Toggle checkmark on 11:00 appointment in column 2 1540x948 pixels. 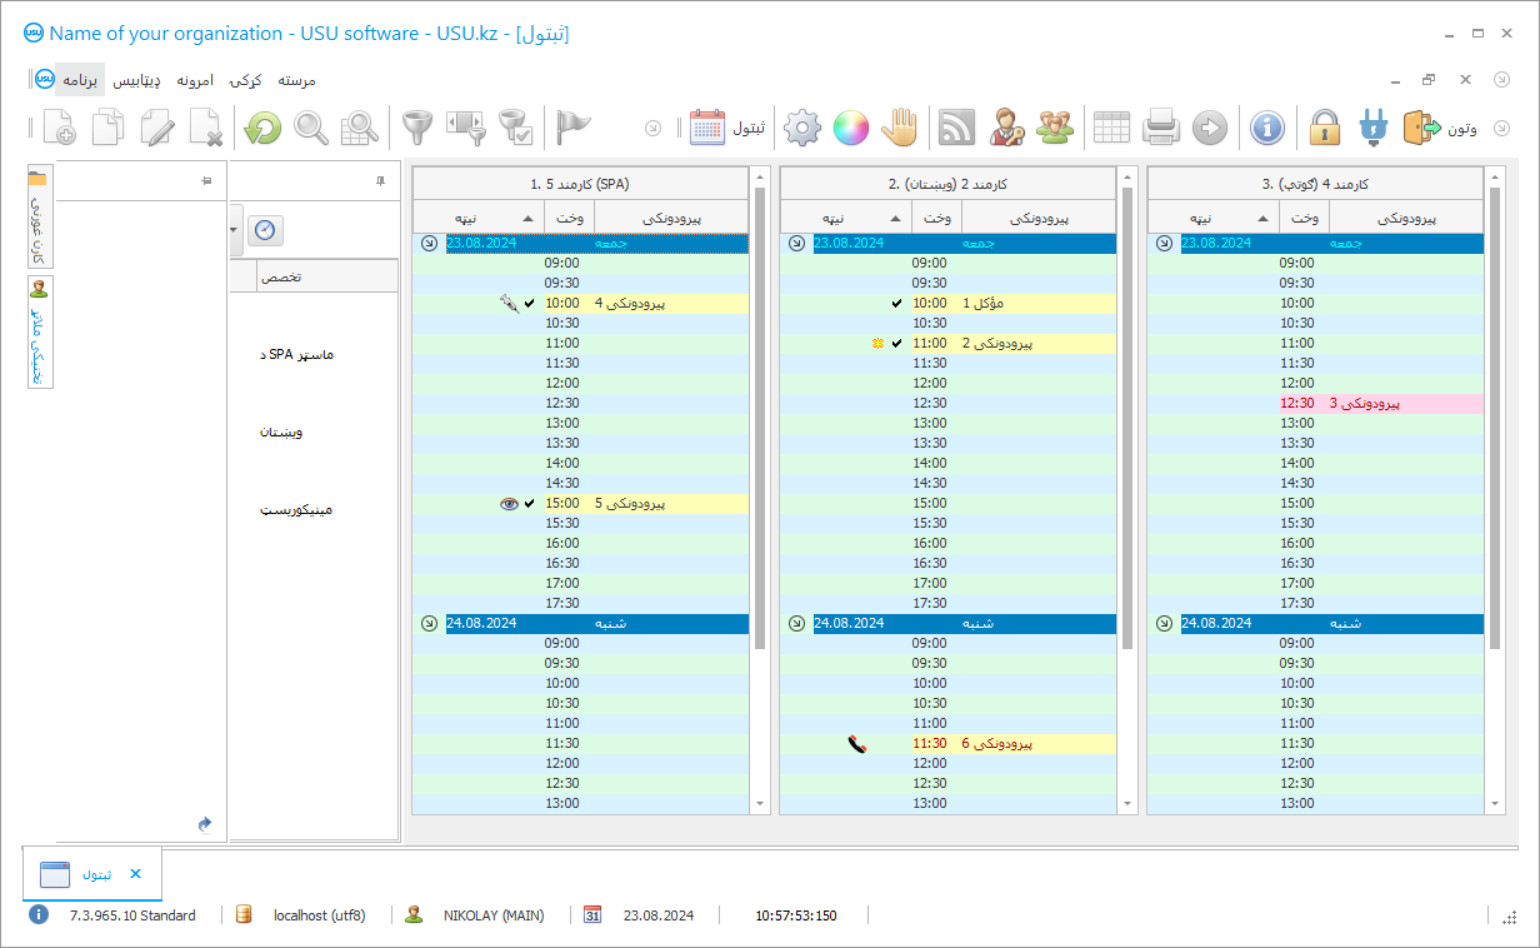pyautogui.click(x=897, y=343)
